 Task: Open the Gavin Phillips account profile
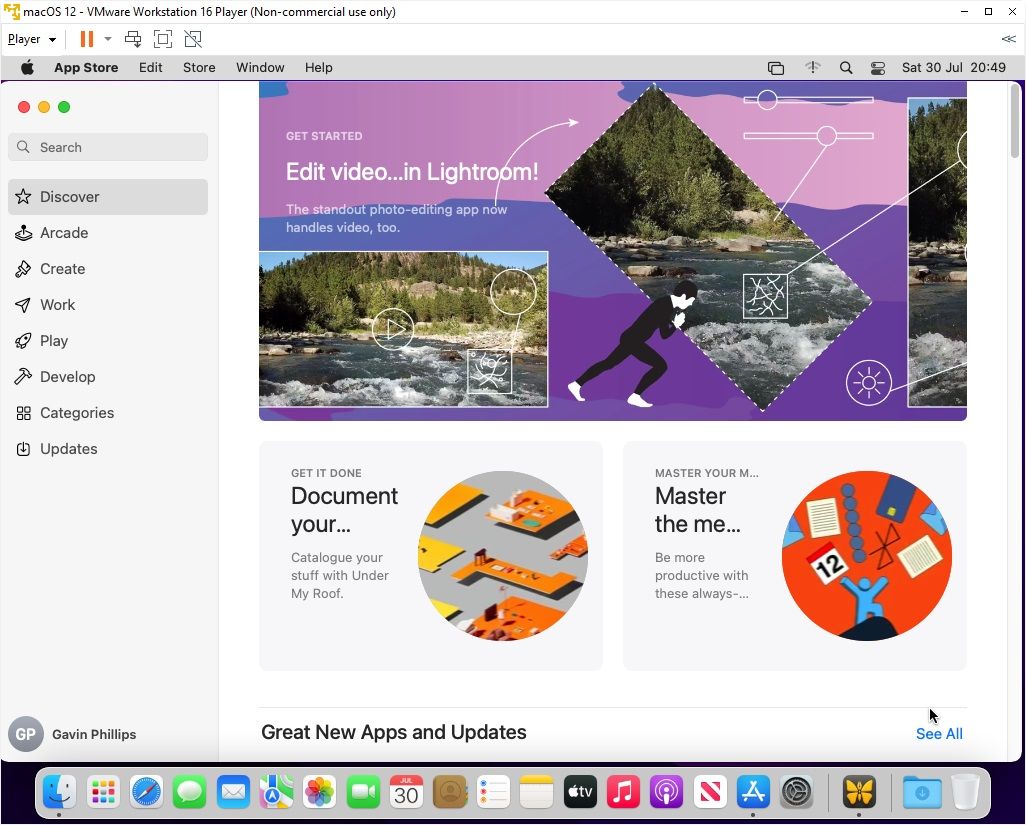[93, 734]
